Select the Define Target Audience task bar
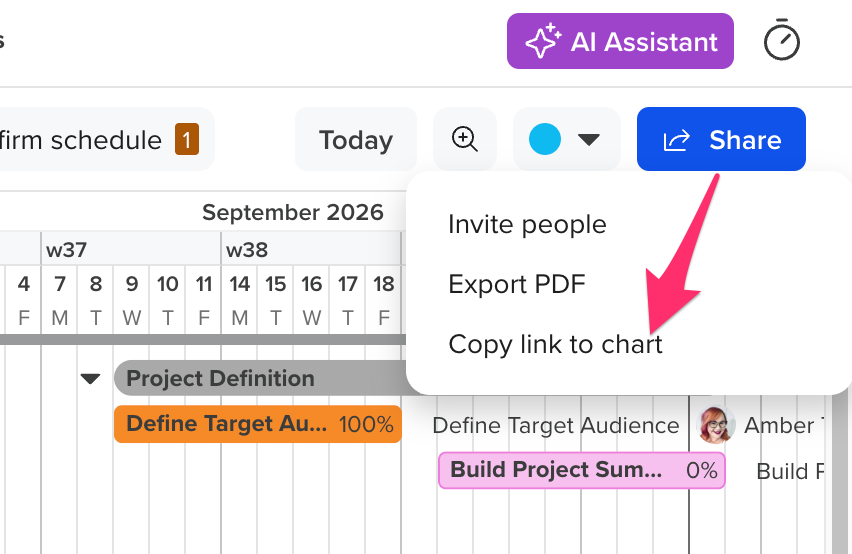Viewport: 852px width, 554px height. pyautogui.click(x=258, y=424)
